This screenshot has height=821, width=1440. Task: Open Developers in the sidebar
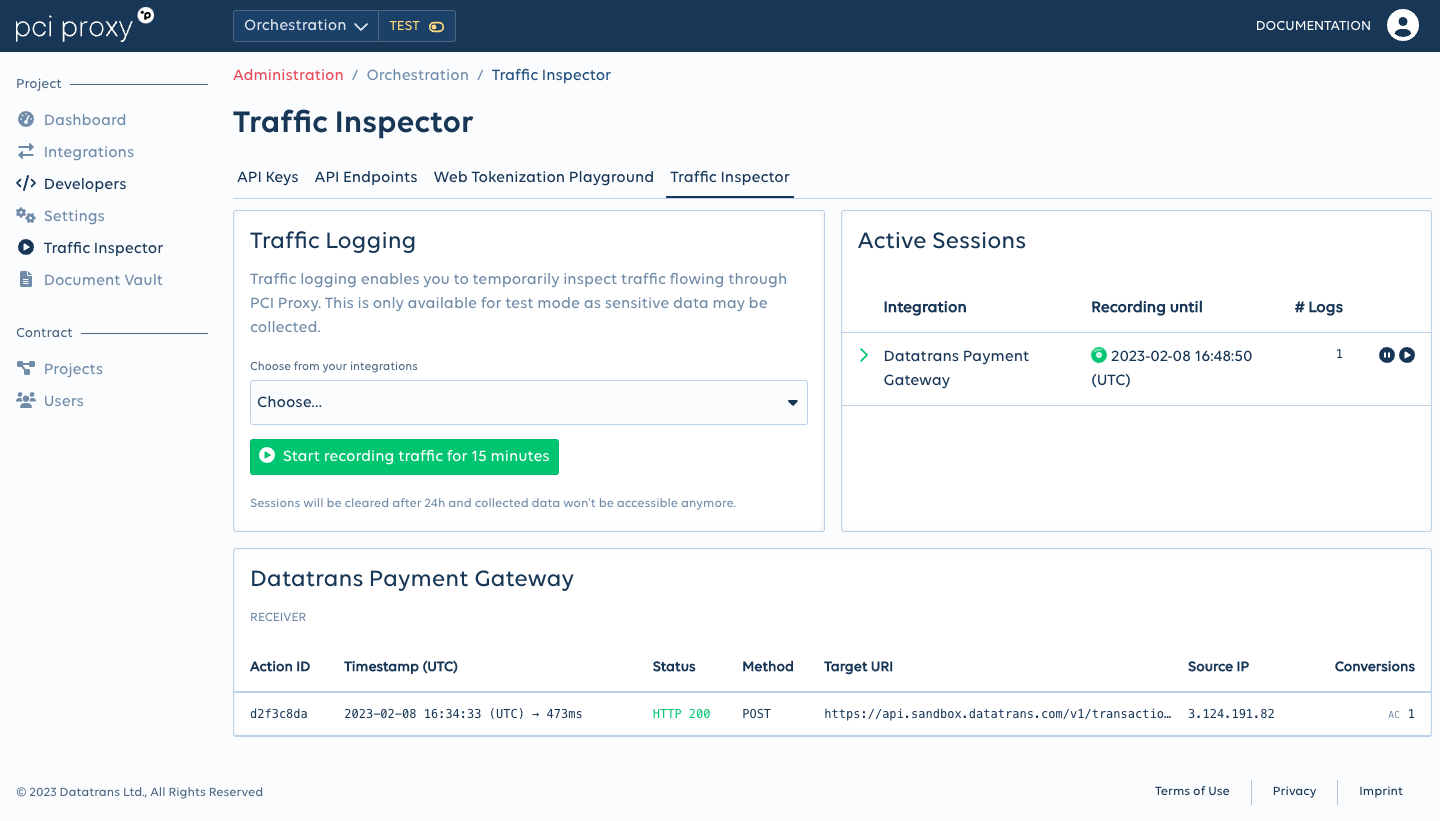tap(85, 184)
